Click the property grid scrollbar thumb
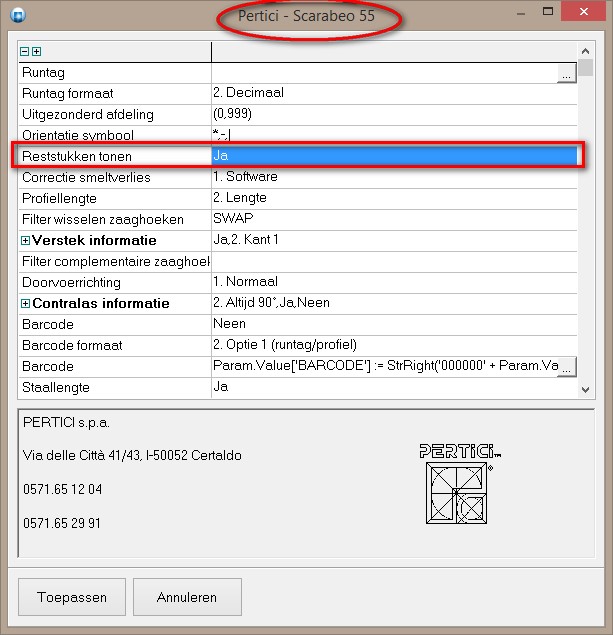The image size is (613, 635). [585, 68]
